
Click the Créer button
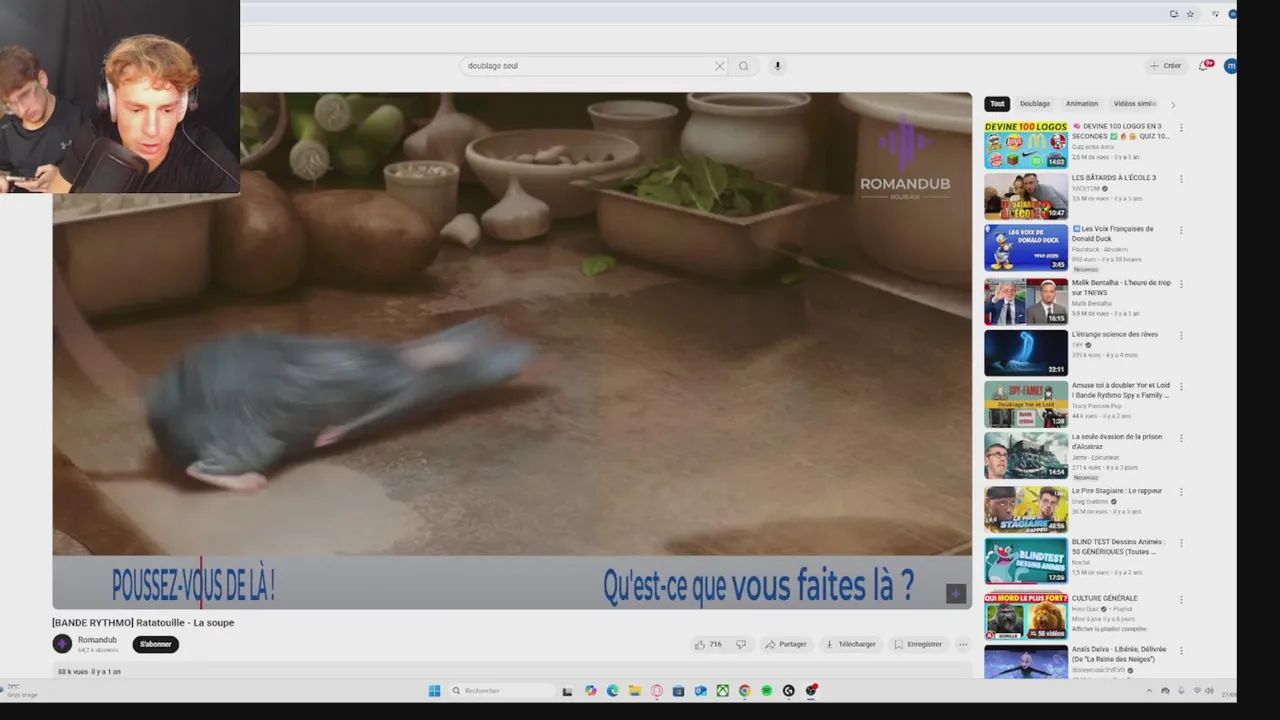[x=1166, y=66]
